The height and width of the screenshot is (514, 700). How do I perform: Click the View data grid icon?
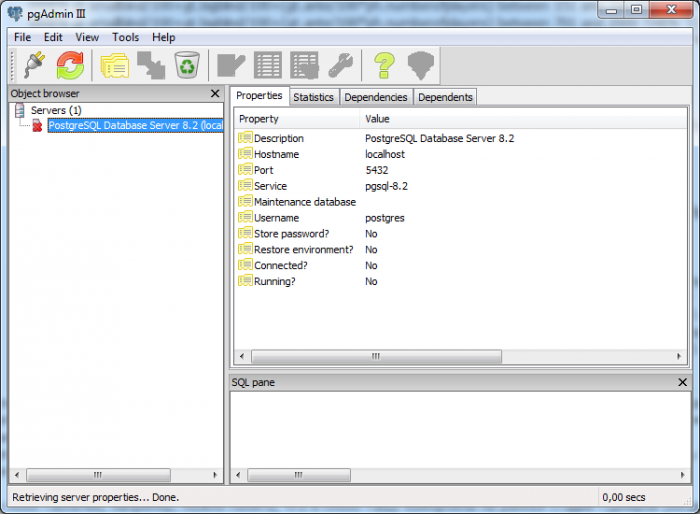point(267,65)
